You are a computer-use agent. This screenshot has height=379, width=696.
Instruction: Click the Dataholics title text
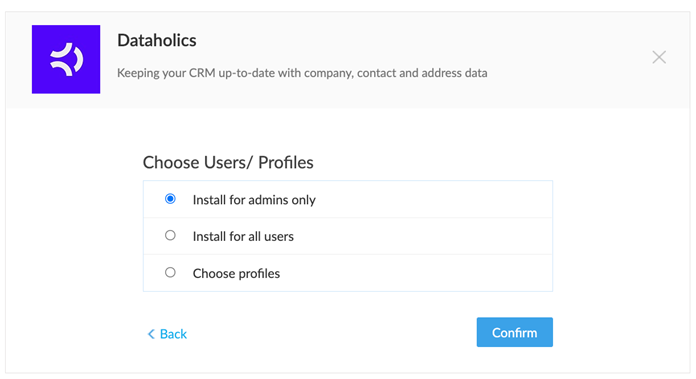pyautogui.click(x=157, y=40)
